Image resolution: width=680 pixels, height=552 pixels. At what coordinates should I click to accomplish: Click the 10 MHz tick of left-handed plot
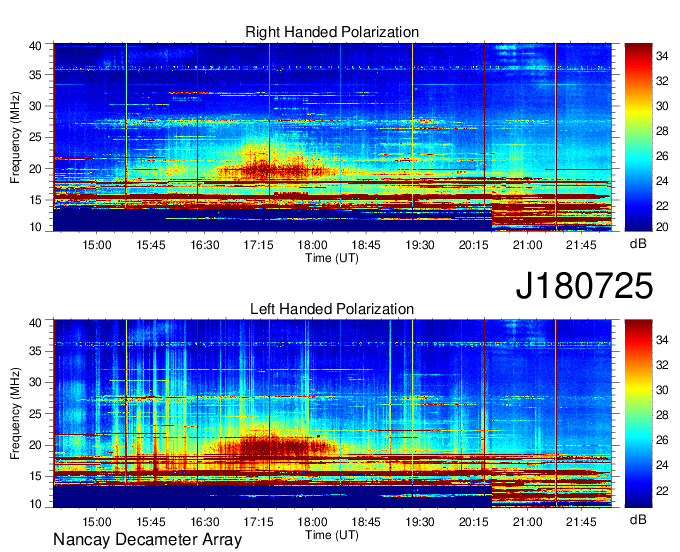pos(36,504)
